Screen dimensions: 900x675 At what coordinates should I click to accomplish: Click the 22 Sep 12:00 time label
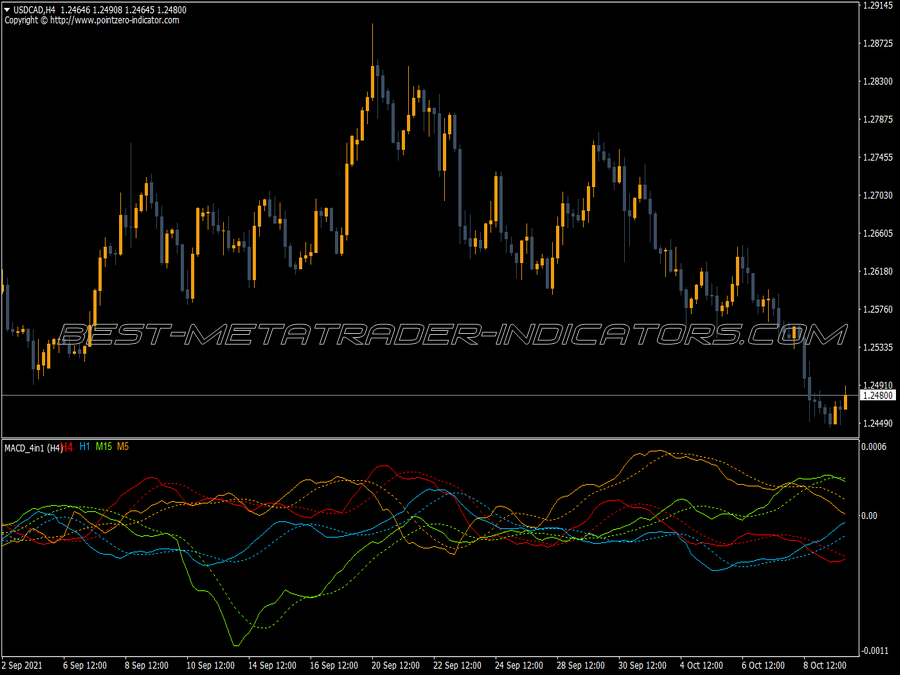[x=457, y=665]
